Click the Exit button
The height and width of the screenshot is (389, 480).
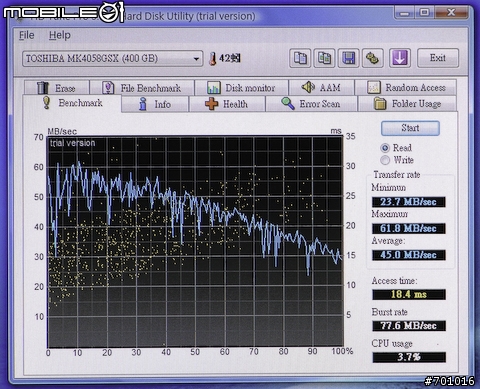(438, 58)
